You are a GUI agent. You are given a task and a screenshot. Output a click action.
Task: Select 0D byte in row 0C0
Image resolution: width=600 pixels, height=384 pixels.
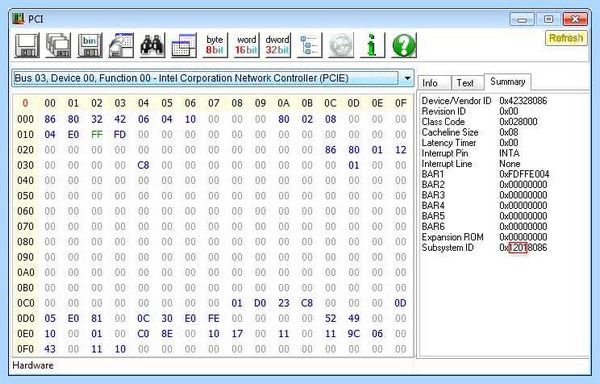(401, 303)
